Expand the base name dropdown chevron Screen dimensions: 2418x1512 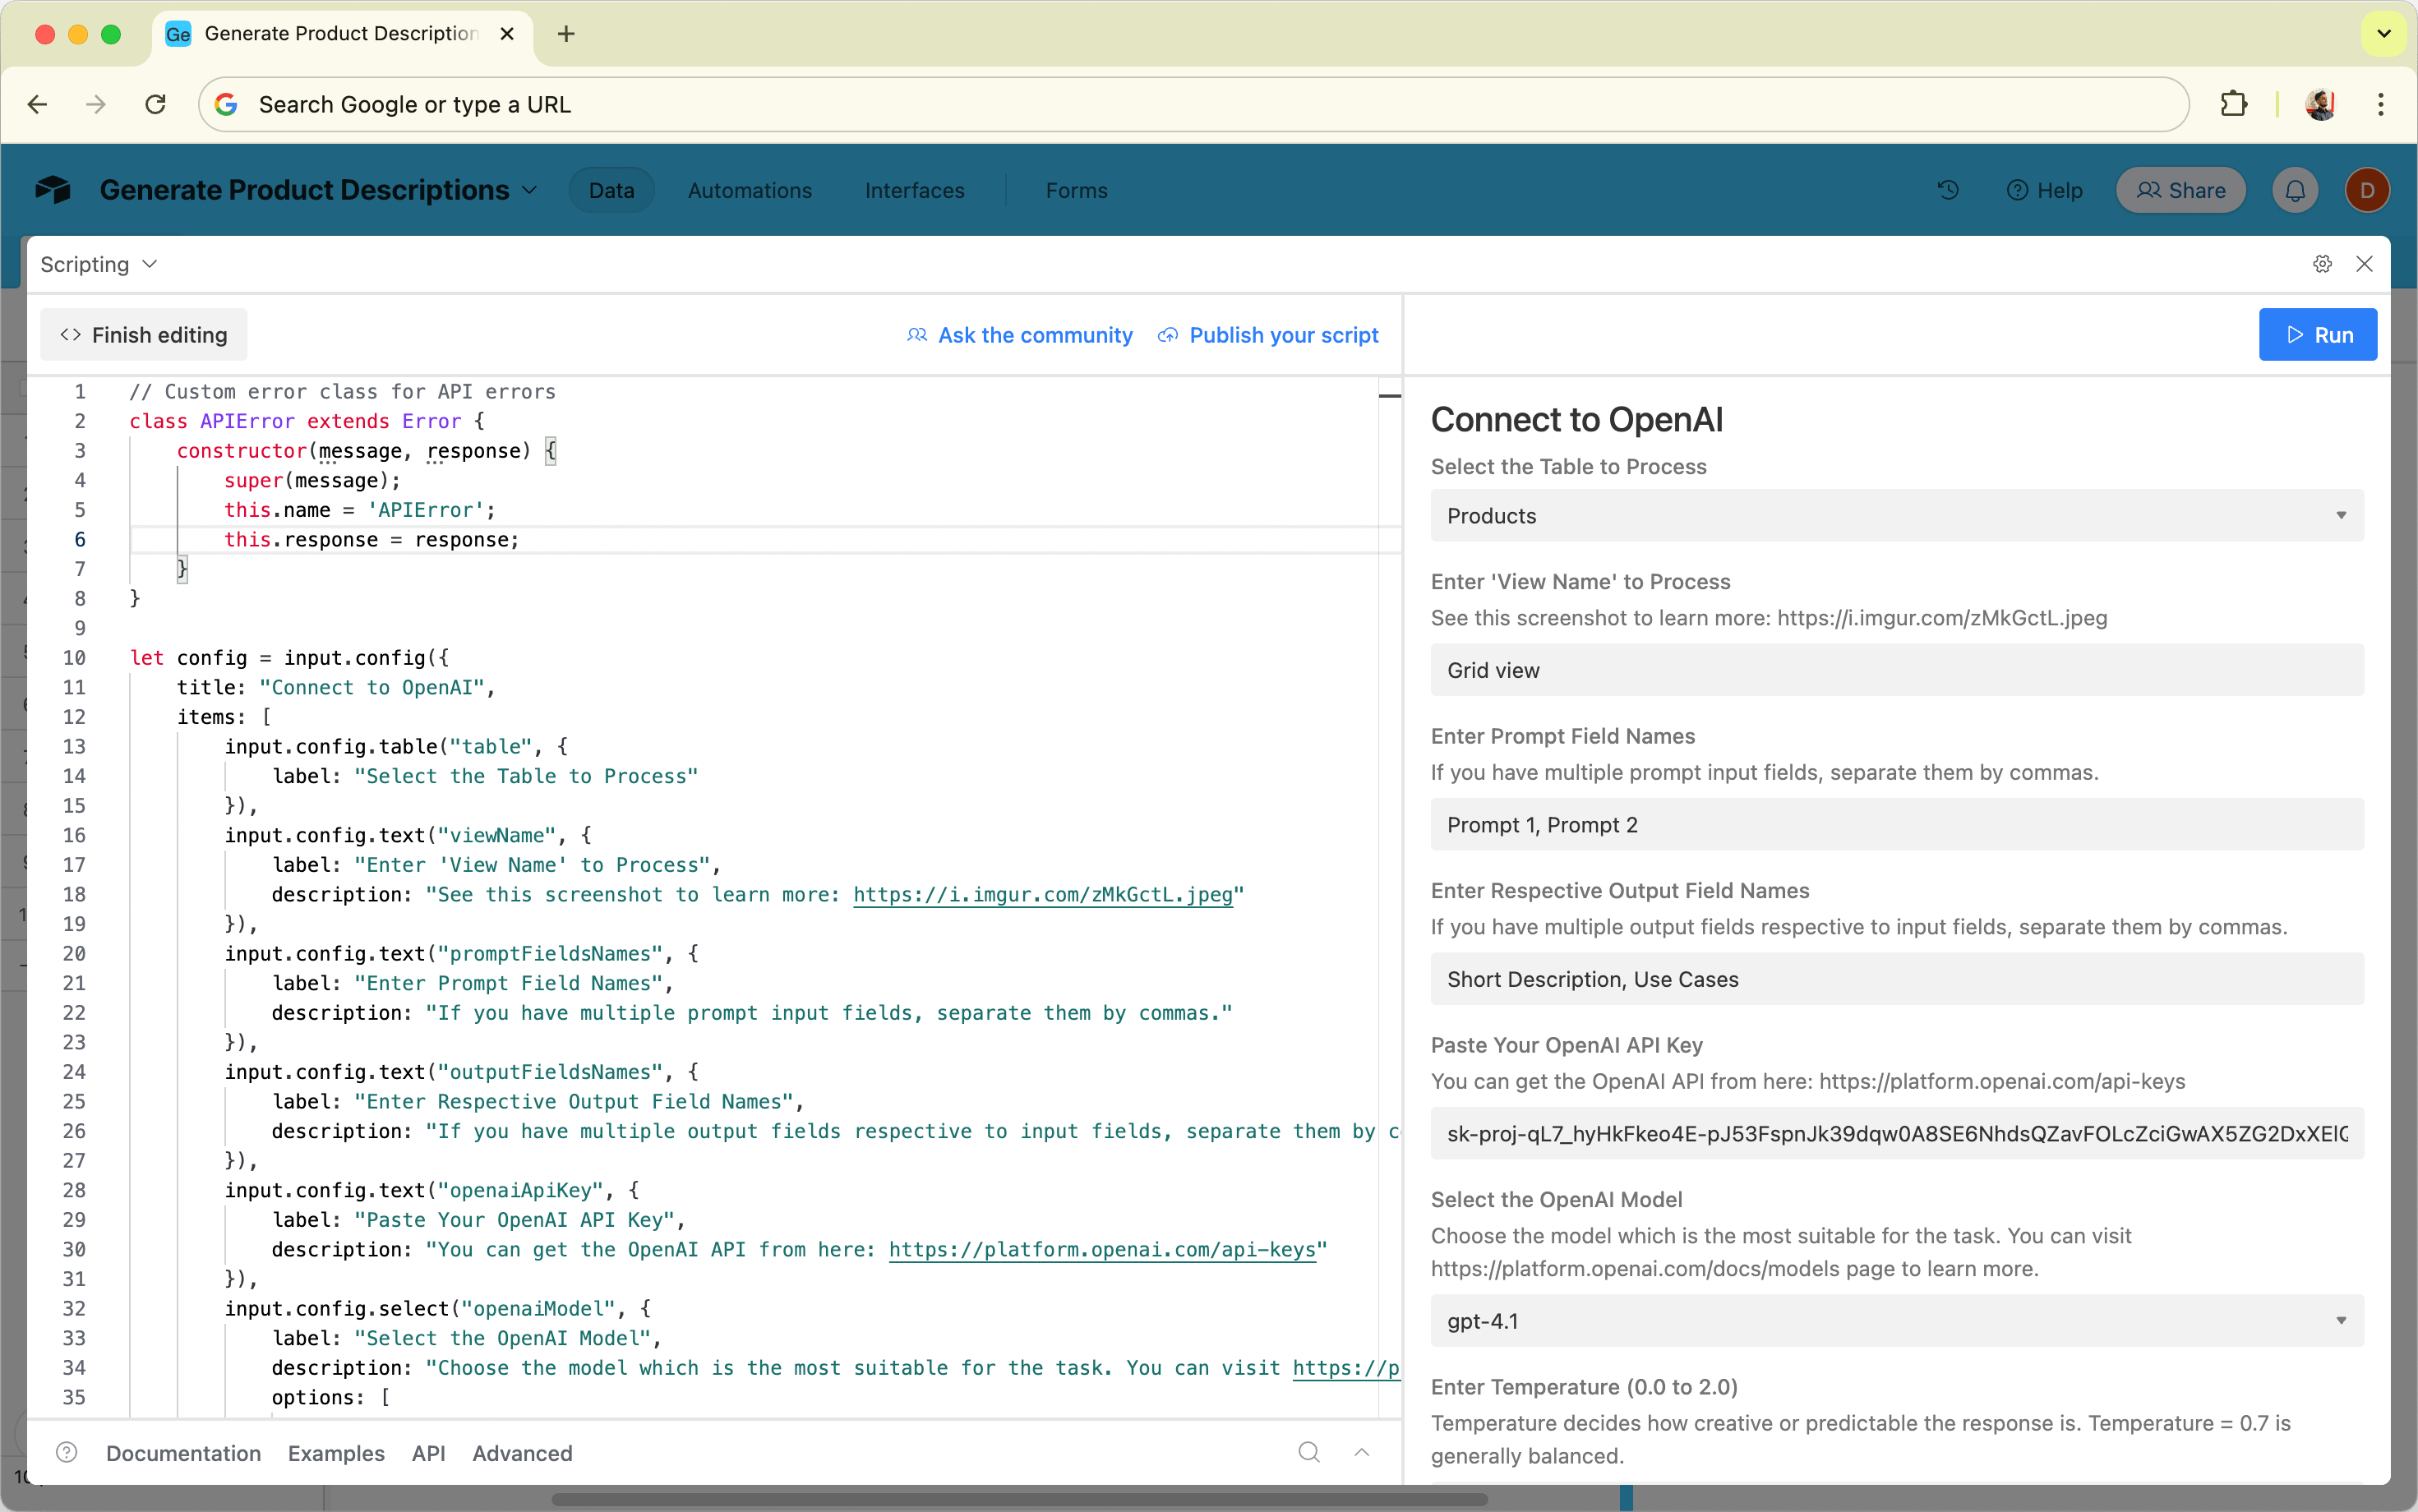tap(530, 190)
